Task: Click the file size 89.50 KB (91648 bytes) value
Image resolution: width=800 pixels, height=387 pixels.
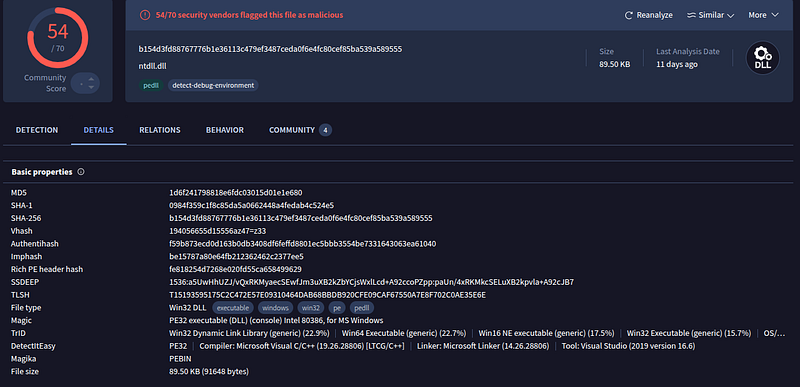Action: pyautogui.click(x=209, y=372)
